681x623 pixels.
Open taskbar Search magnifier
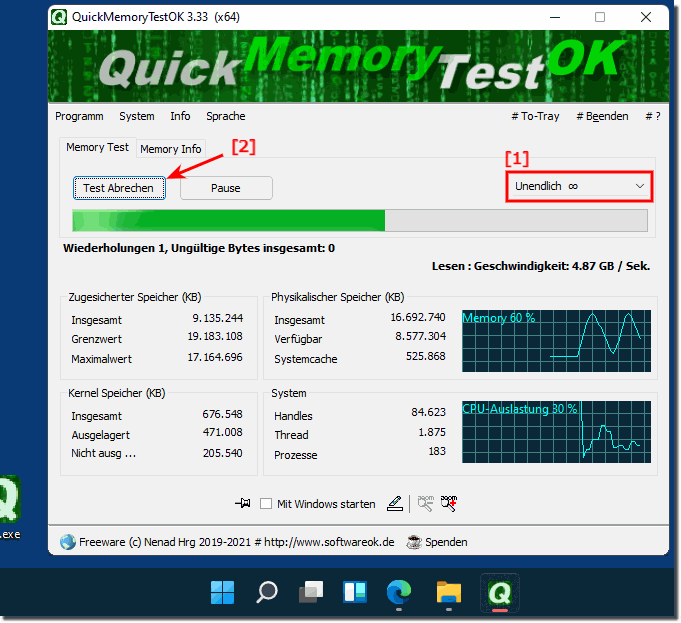point(267,592)
